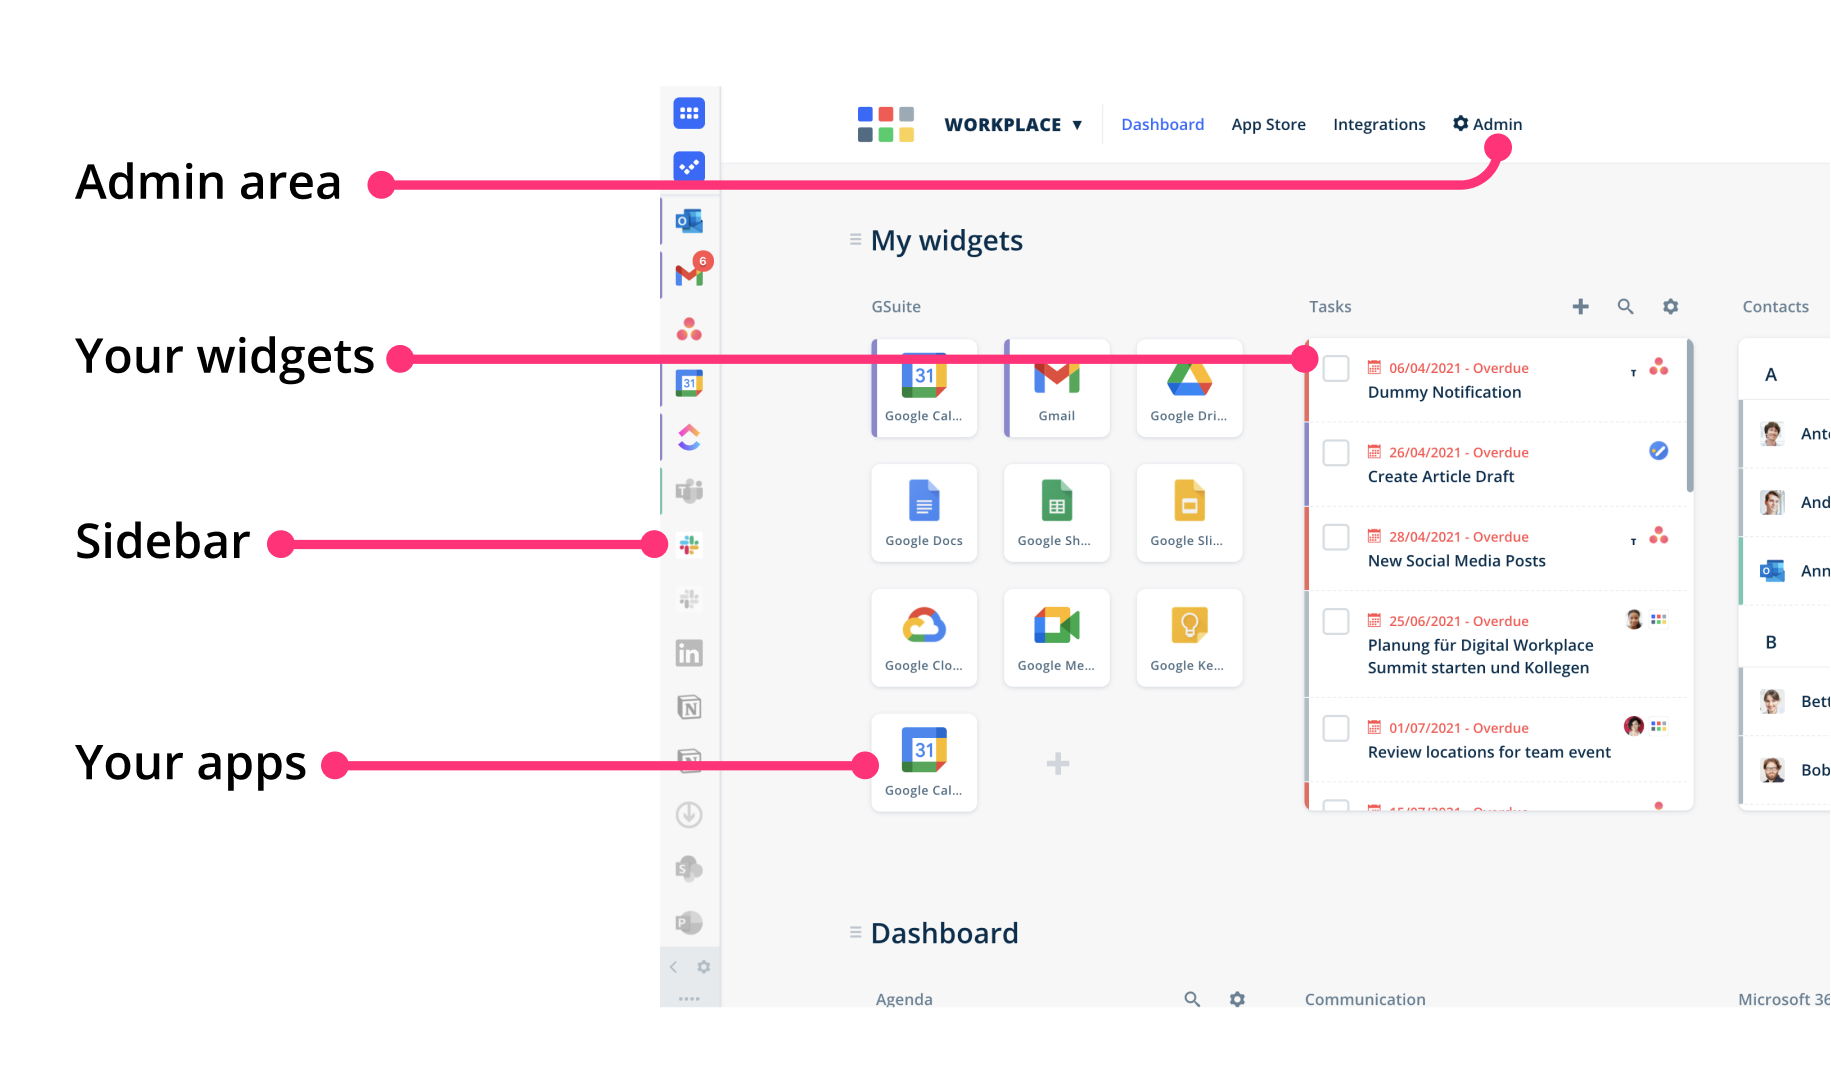The width and height of the screenshot is (1831, 1081).
Task: Select the Bob contact row
Action: 1786,770
